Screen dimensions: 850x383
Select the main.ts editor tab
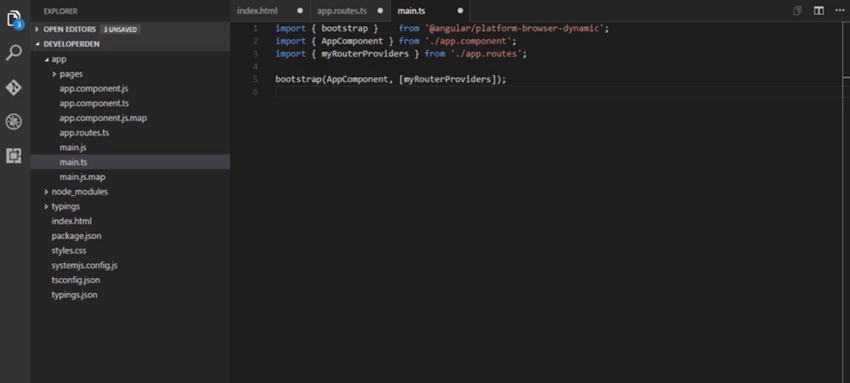[x=411, y=11]
